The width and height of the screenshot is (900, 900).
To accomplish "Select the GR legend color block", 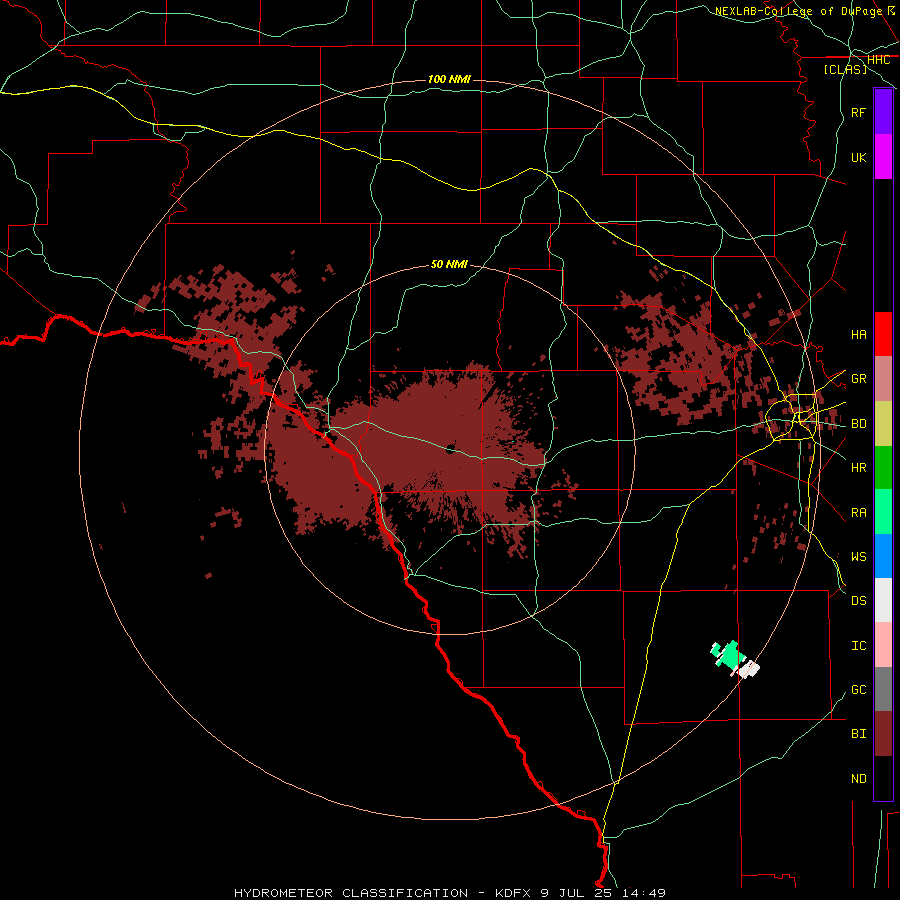I will pyautogui.click(x=883, y=378).
